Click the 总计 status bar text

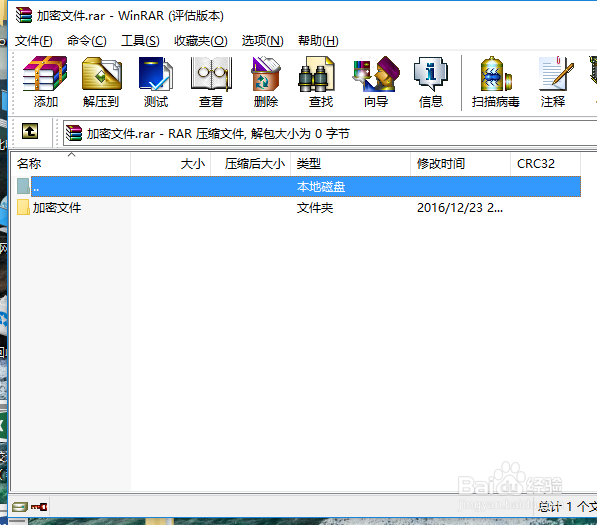pos(567,507)
